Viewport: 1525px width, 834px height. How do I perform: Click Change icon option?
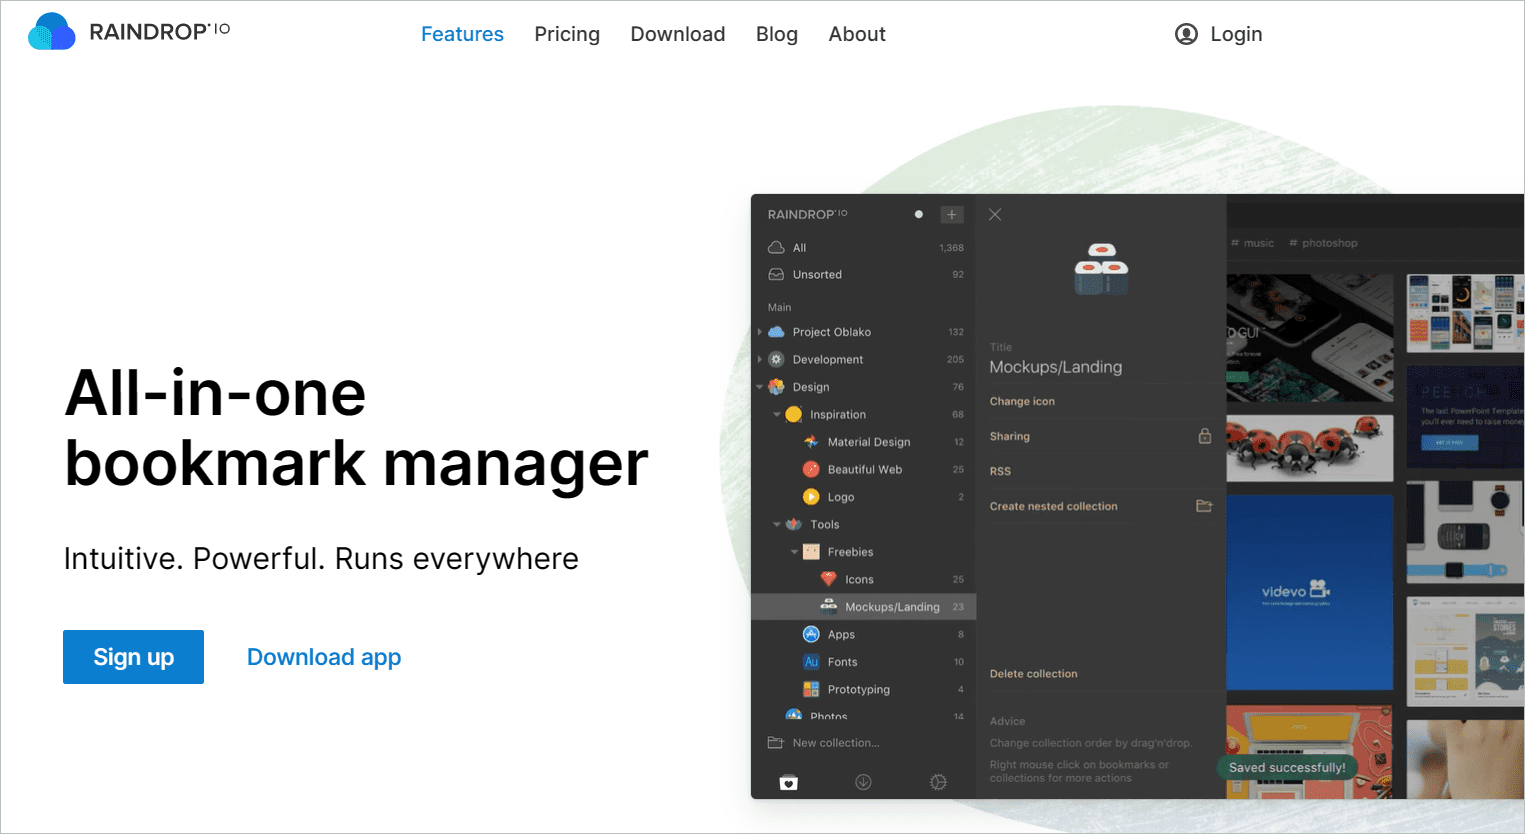[1022, 401]
